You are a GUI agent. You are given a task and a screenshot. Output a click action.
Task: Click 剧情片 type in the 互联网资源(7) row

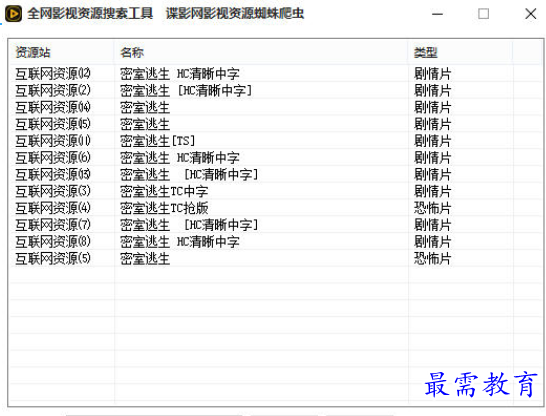432,225
